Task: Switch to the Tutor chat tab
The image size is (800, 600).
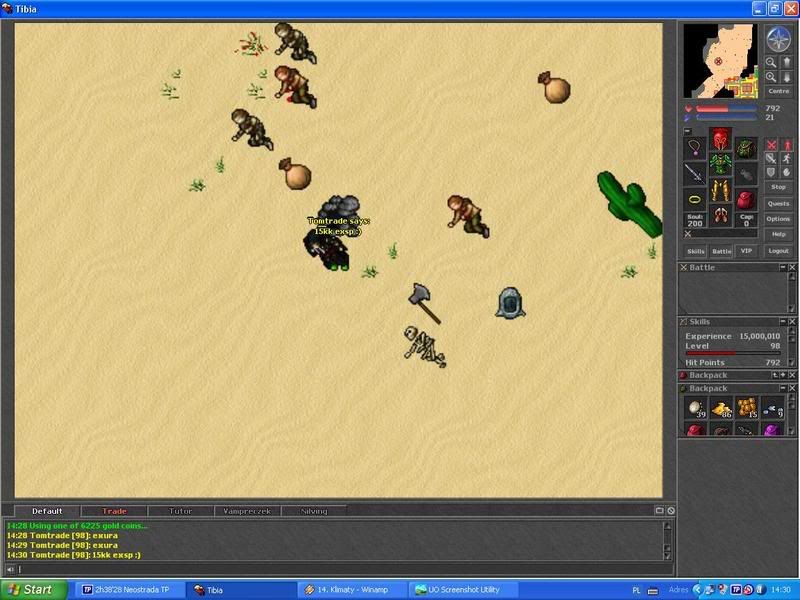Action: (x=181, y=511)
